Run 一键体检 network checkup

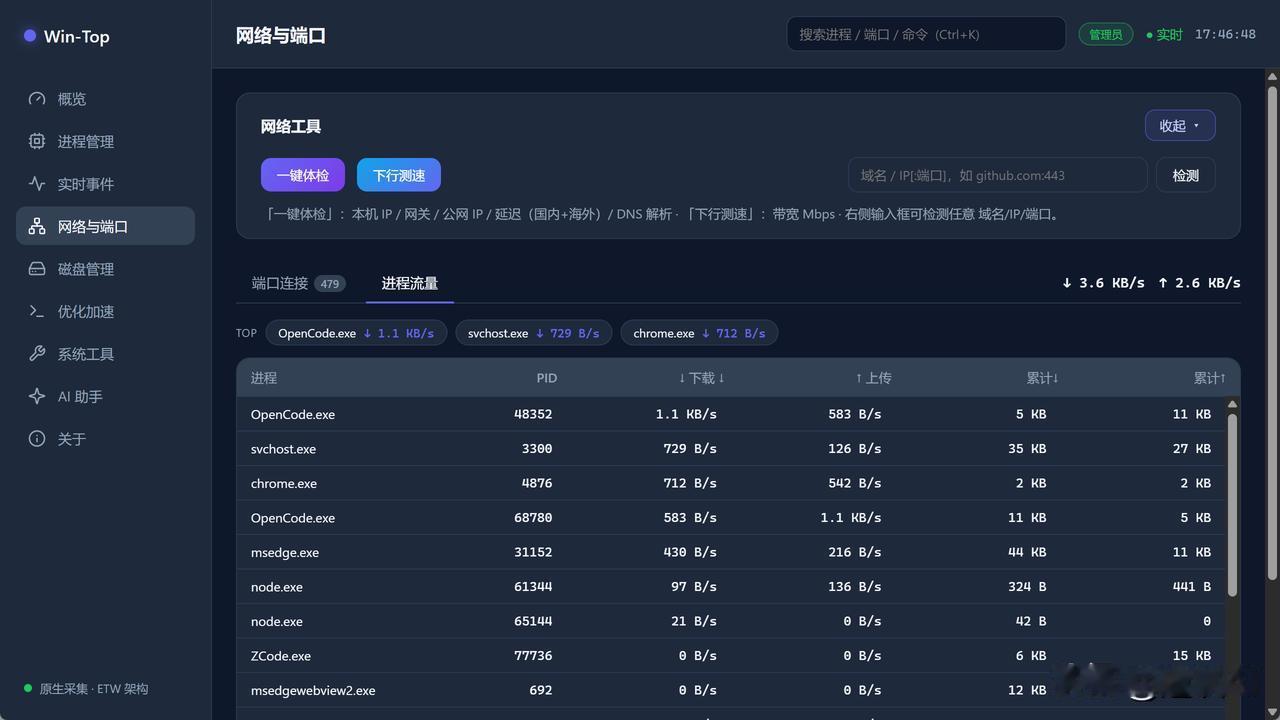(303, 175)
